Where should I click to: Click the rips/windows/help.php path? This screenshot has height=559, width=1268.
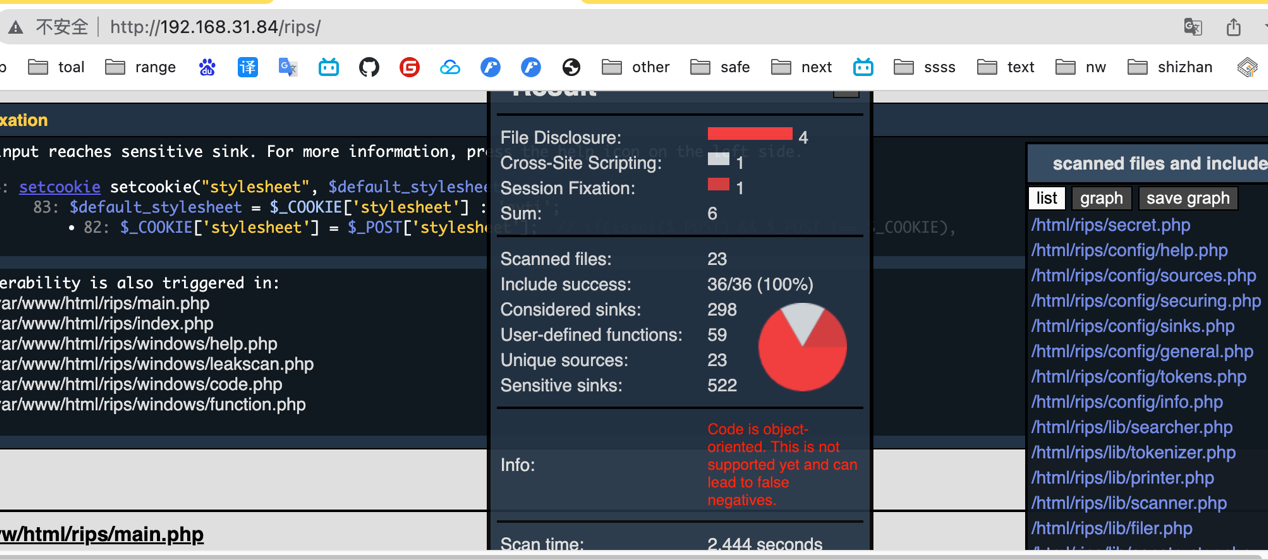coord(139,343)
